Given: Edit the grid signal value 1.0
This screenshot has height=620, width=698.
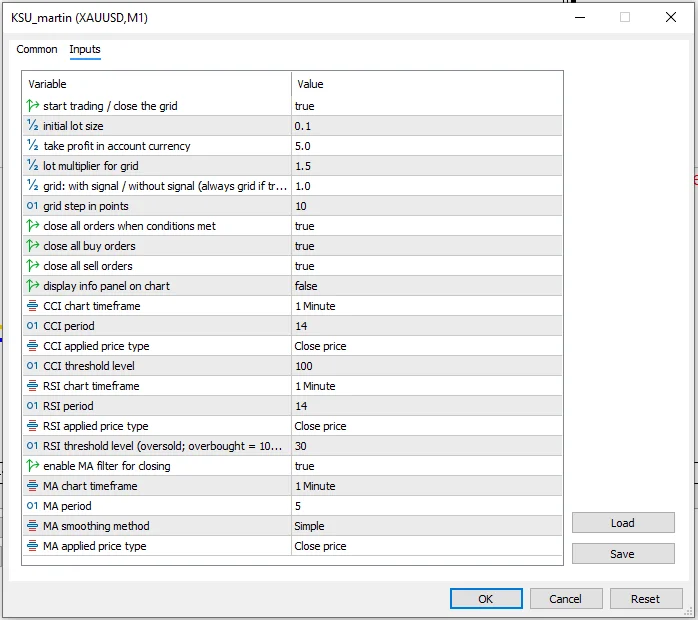Looking at the screenshot, I should pyautogui.click(x=426, y=186).
